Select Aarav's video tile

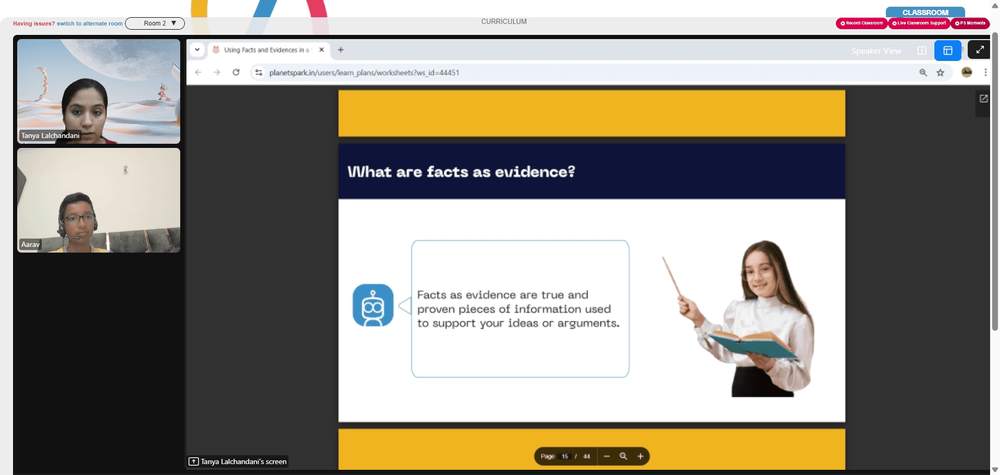(99, 200)
